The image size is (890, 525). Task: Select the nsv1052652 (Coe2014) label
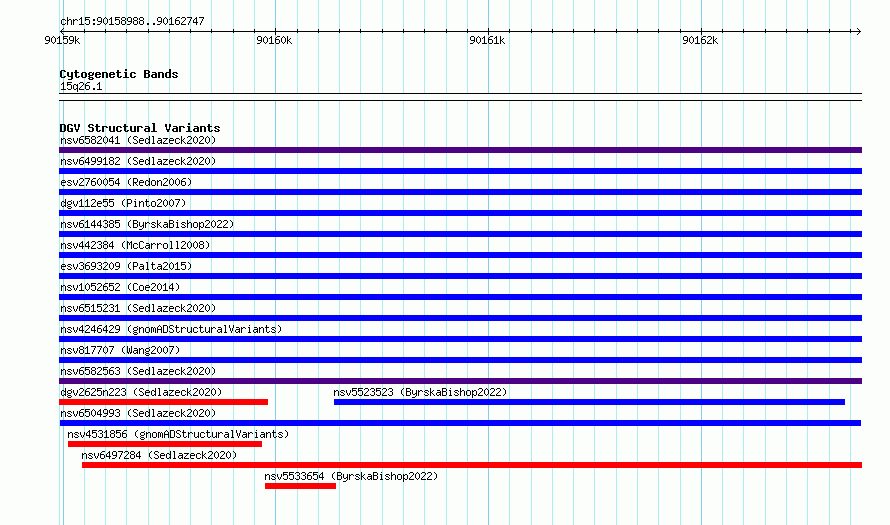tap(120, 287)
